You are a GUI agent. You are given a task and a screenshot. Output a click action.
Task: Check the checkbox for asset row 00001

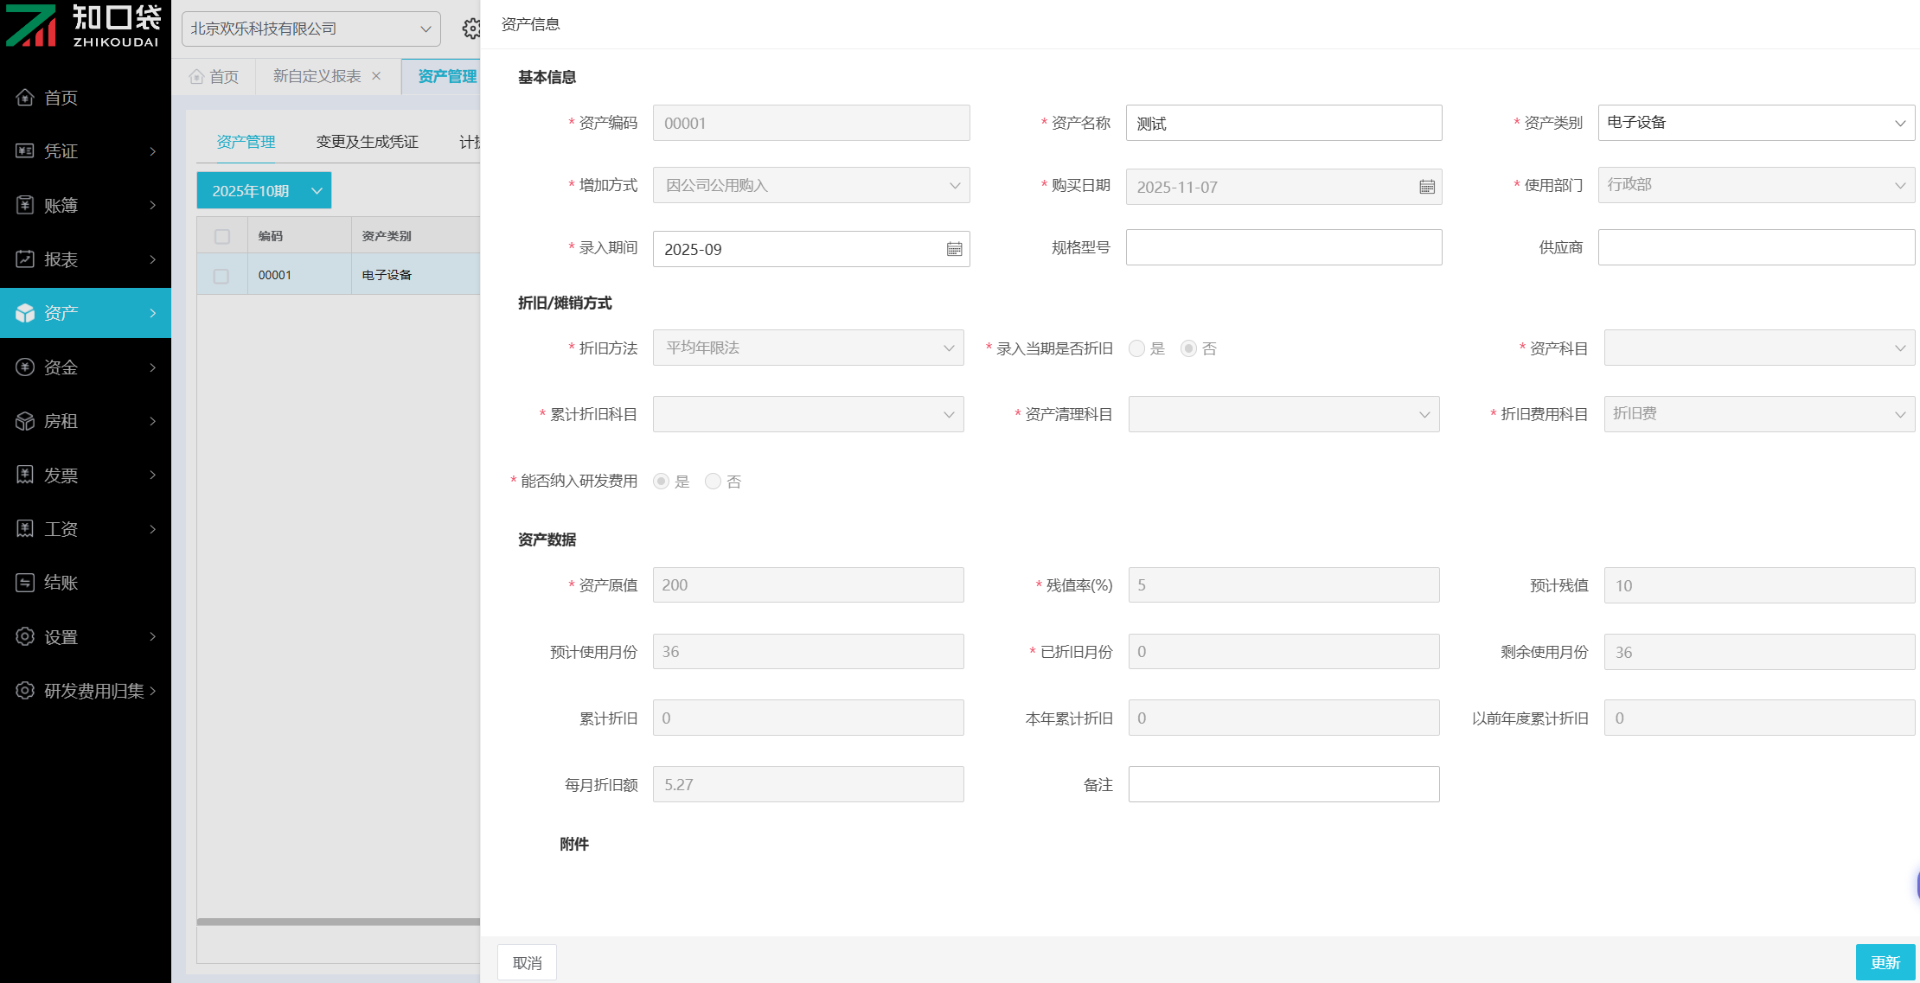click(222, 275)
